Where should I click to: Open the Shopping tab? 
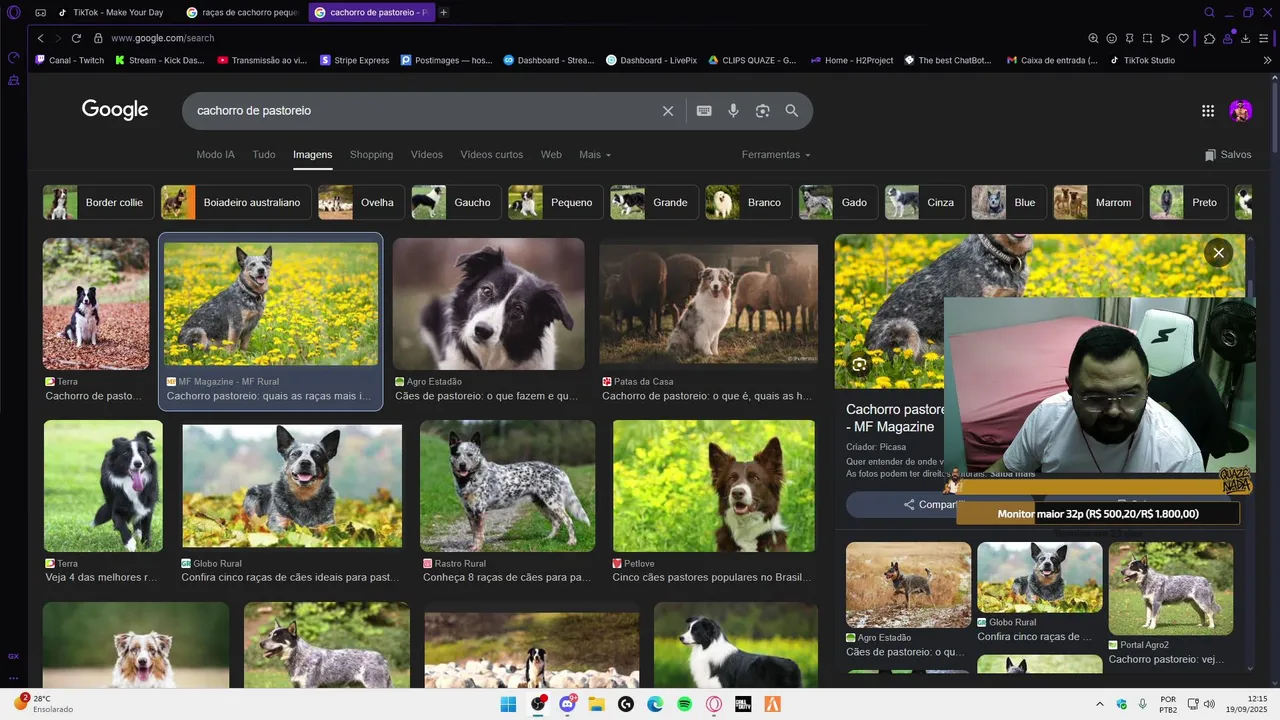point(371,155)
